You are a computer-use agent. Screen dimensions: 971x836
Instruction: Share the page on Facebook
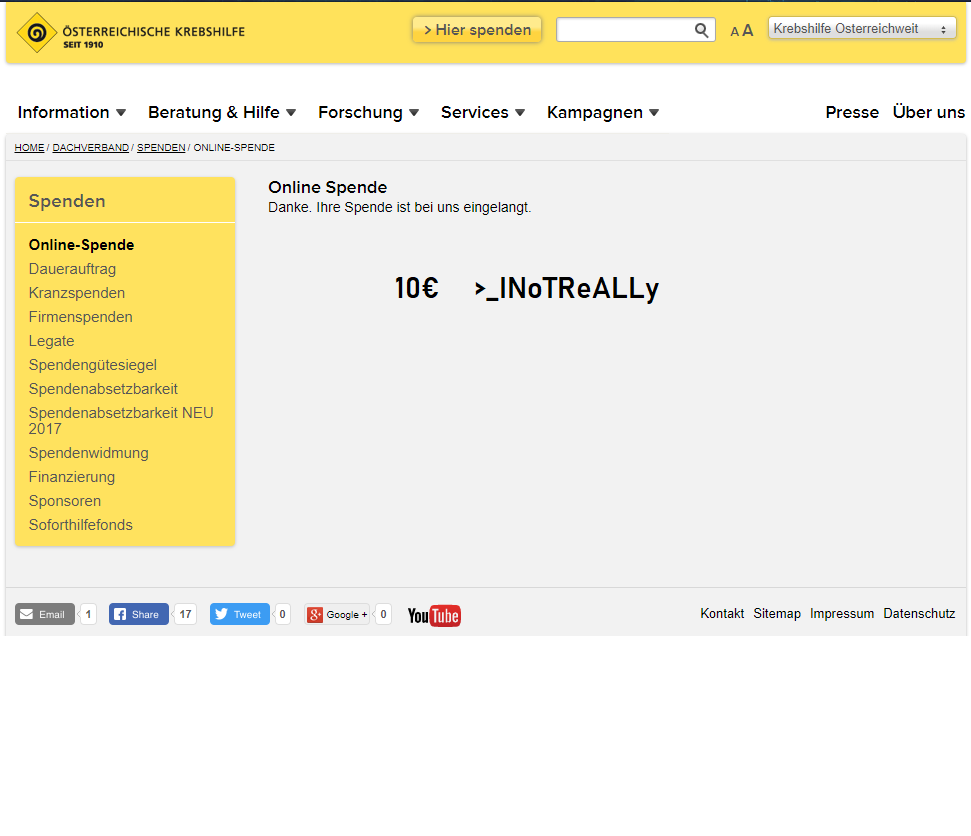pyautogui.click(x=139, y=614)
